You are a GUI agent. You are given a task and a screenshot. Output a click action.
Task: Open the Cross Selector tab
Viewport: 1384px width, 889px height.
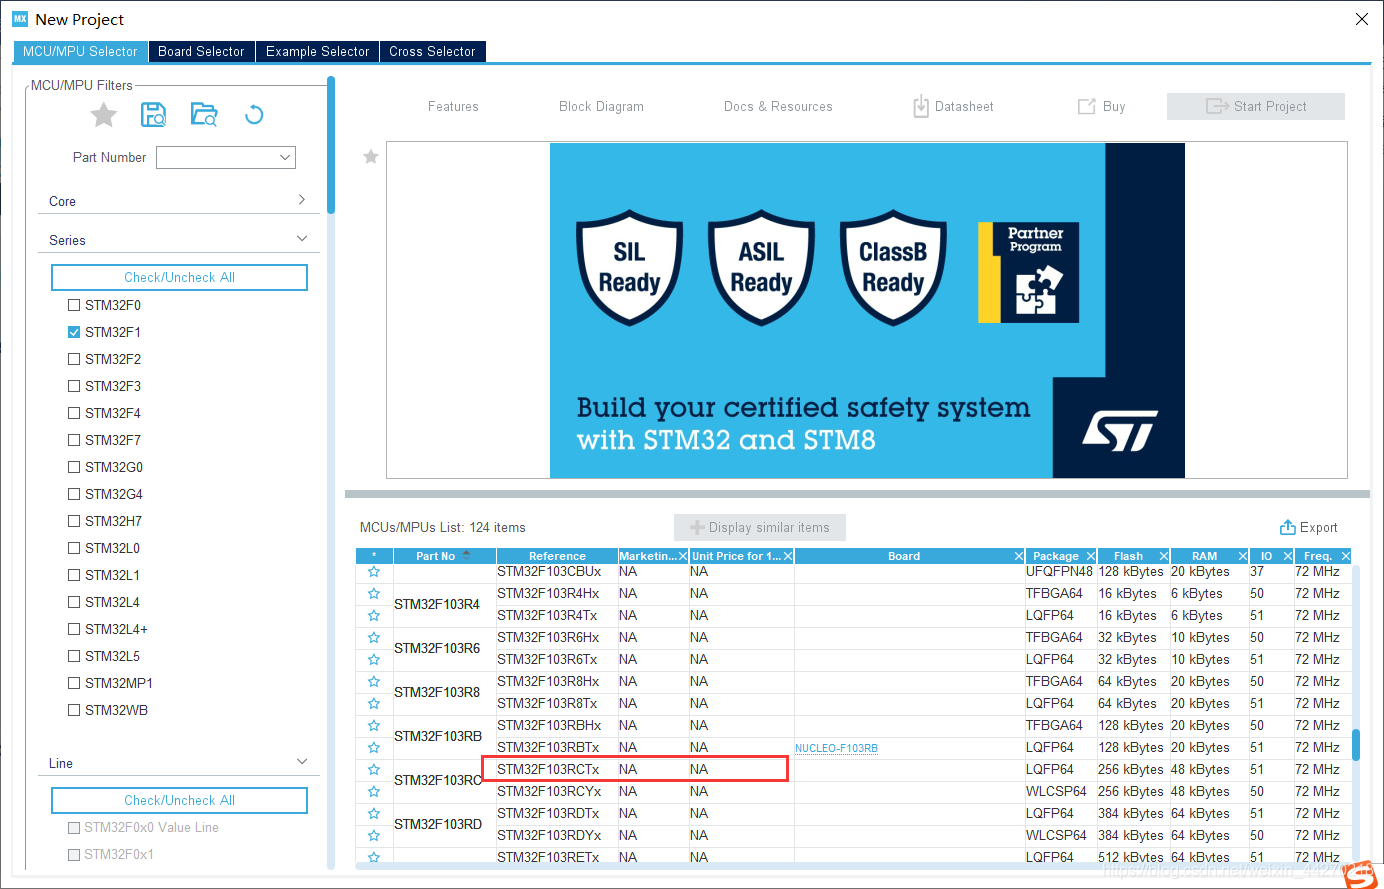432,51
